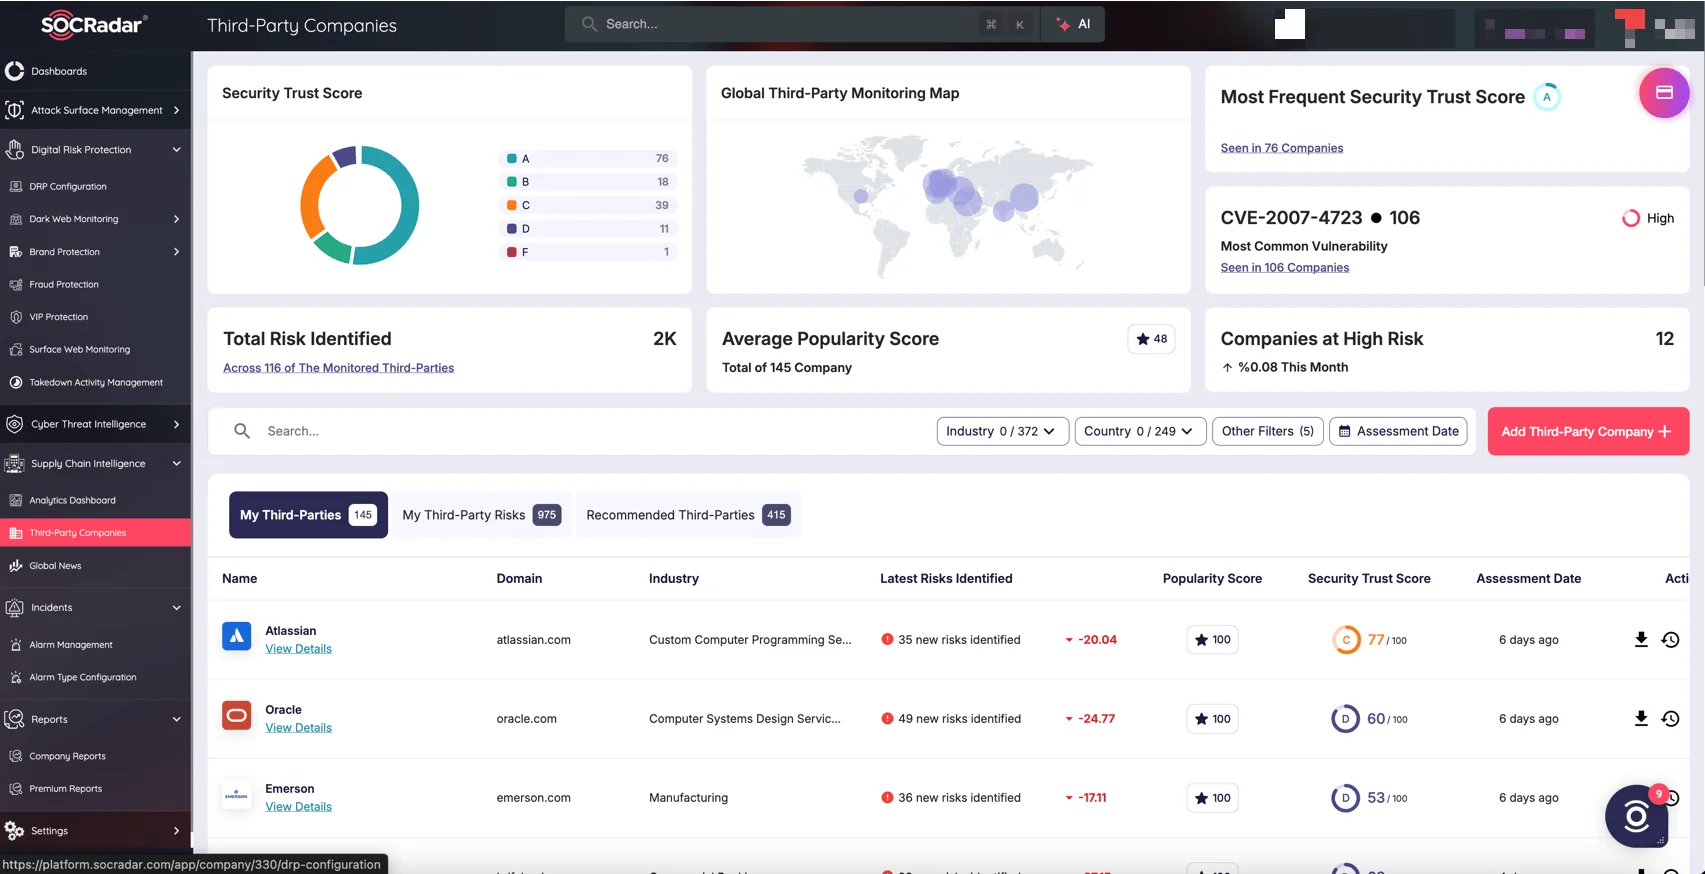Click Atlassian company logo
This screenshot has height=874, width=1705.
236,636
